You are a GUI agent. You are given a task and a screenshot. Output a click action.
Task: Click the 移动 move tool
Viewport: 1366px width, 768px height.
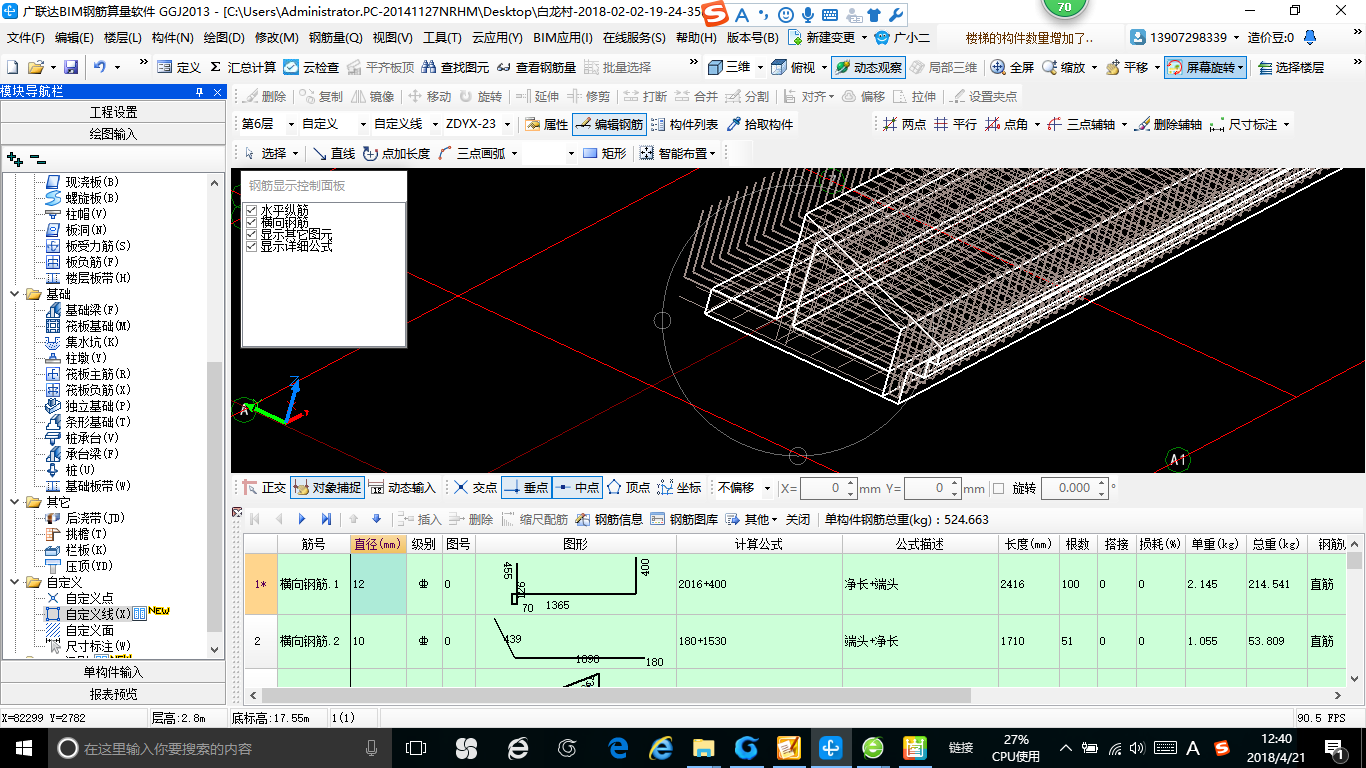click(x=429, y=96)
